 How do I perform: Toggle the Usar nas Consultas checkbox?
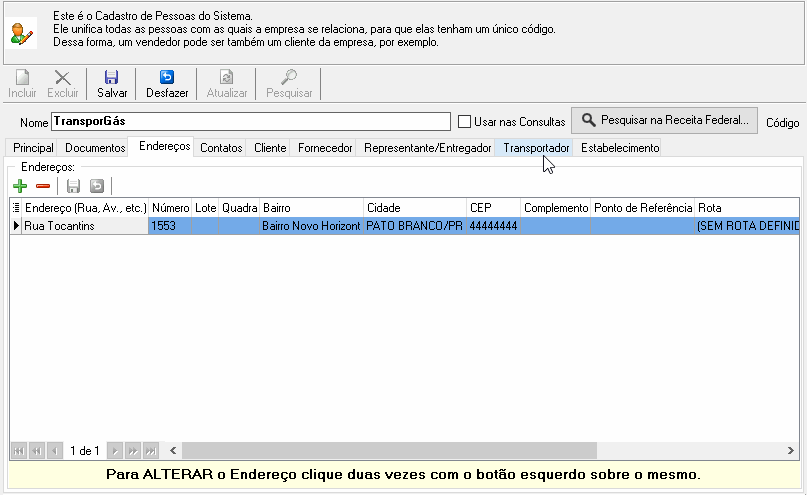[x=464, y=122]
